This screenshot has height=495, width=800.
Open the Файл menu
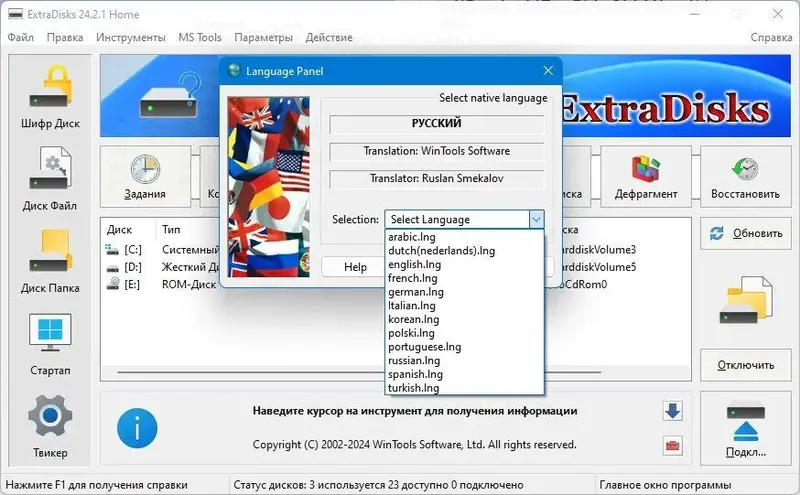pos(20,37)
